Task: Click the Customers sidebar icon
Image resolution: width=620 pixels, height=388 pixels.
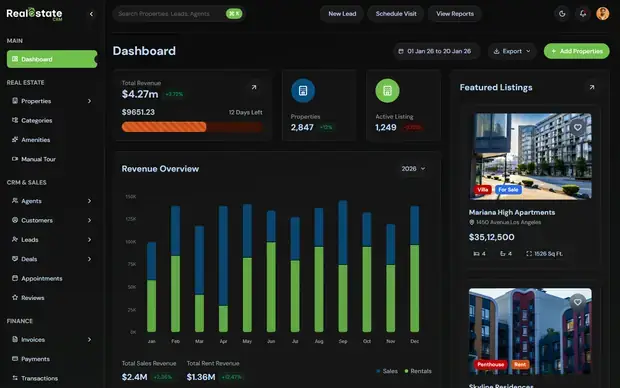Action: pos(15,220)
